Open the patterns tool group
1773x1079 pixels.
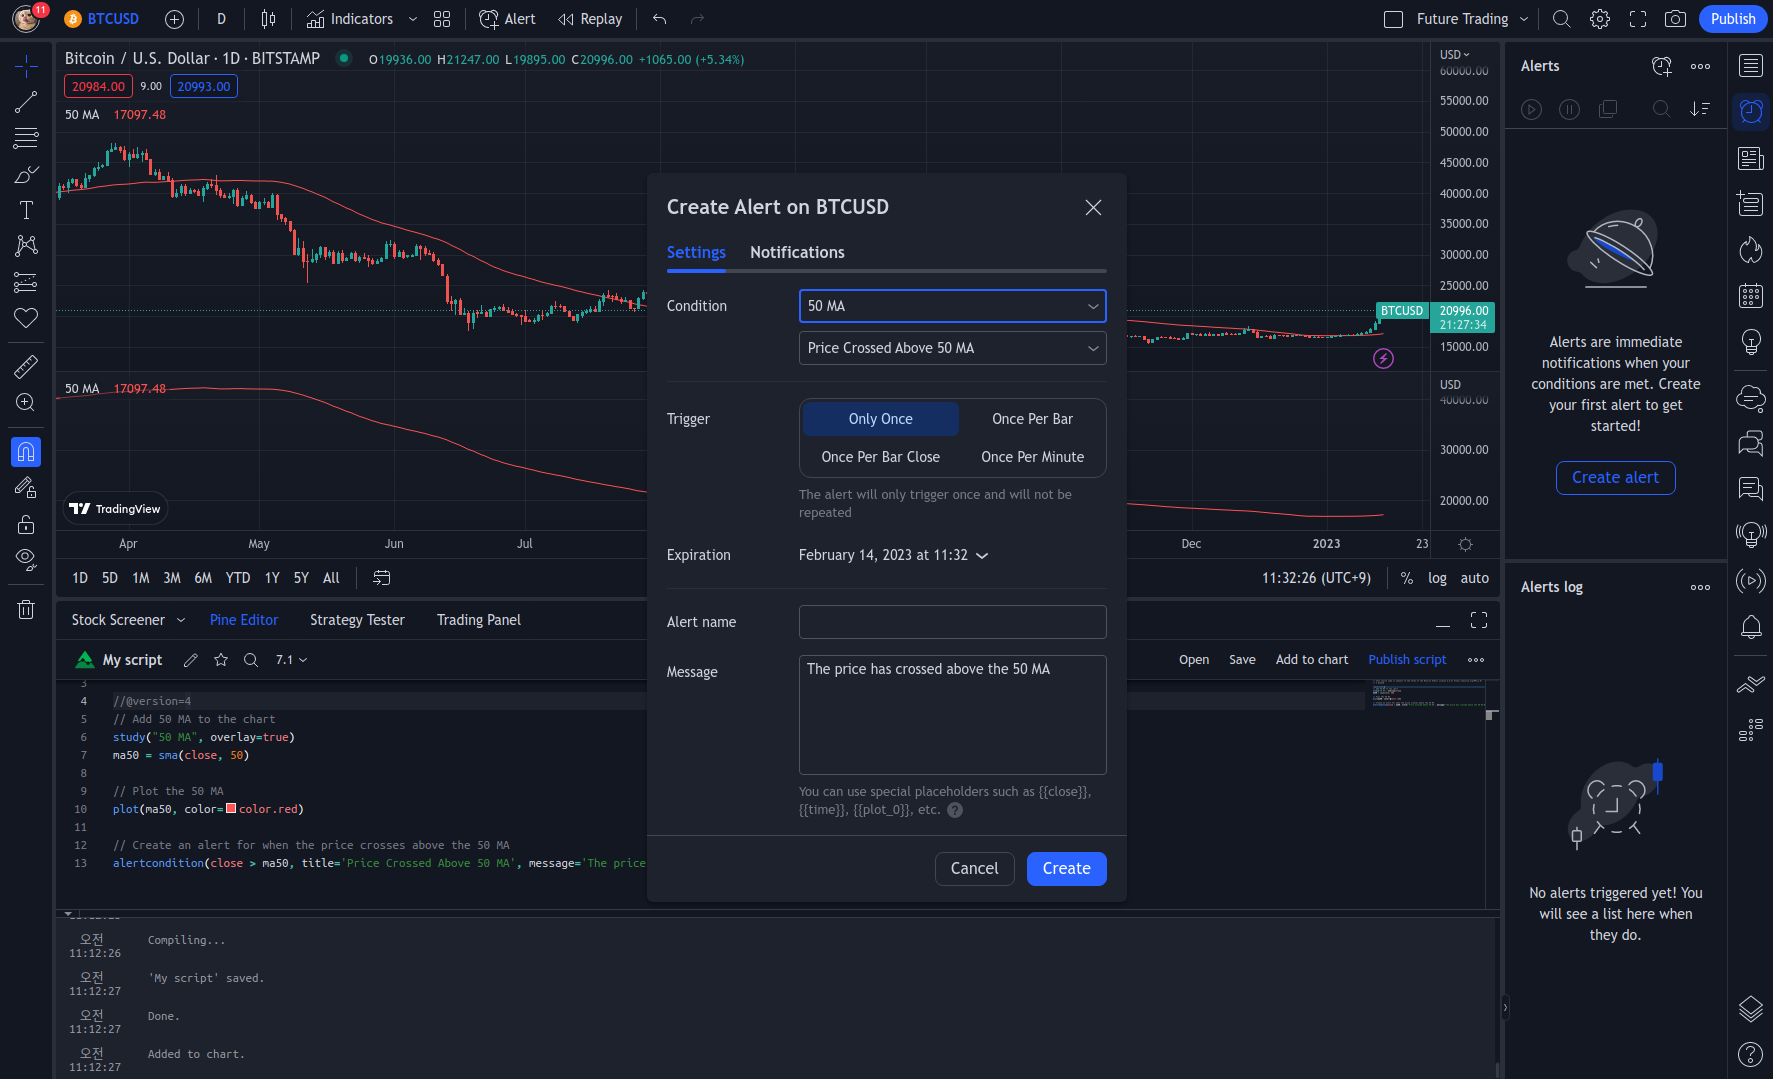(x=26, y=246)
